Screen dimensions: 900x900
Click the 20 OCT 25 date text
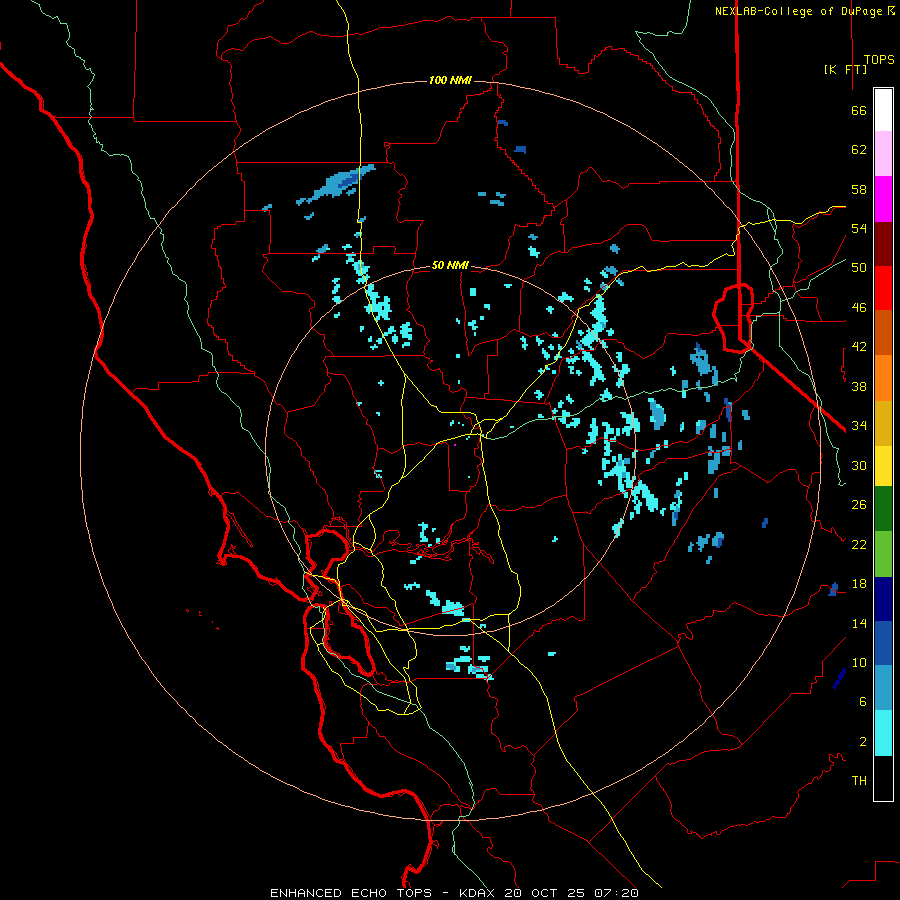[x=545, y=893]
